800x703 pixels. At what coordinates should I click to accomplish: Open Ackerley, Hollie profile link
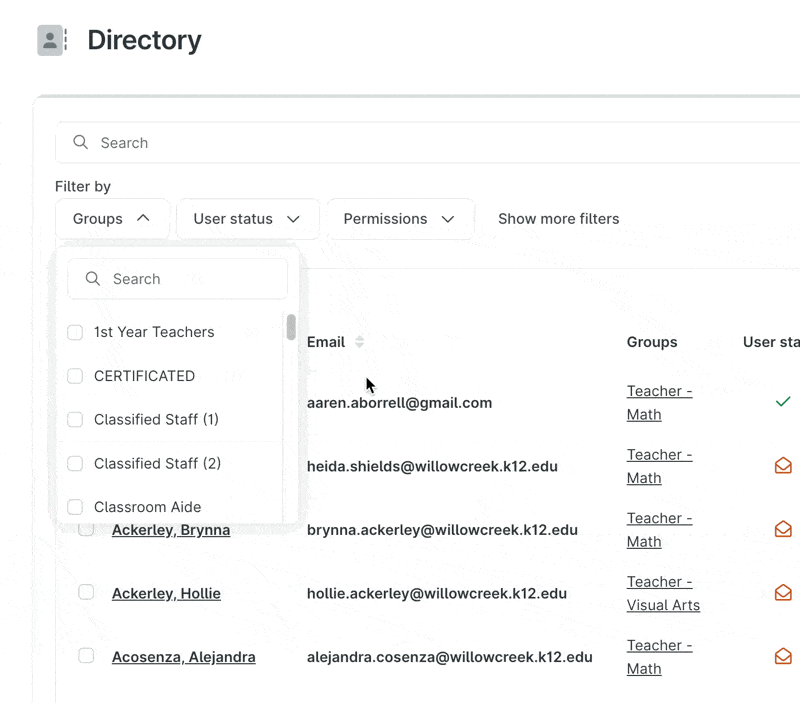coord(166,593)
